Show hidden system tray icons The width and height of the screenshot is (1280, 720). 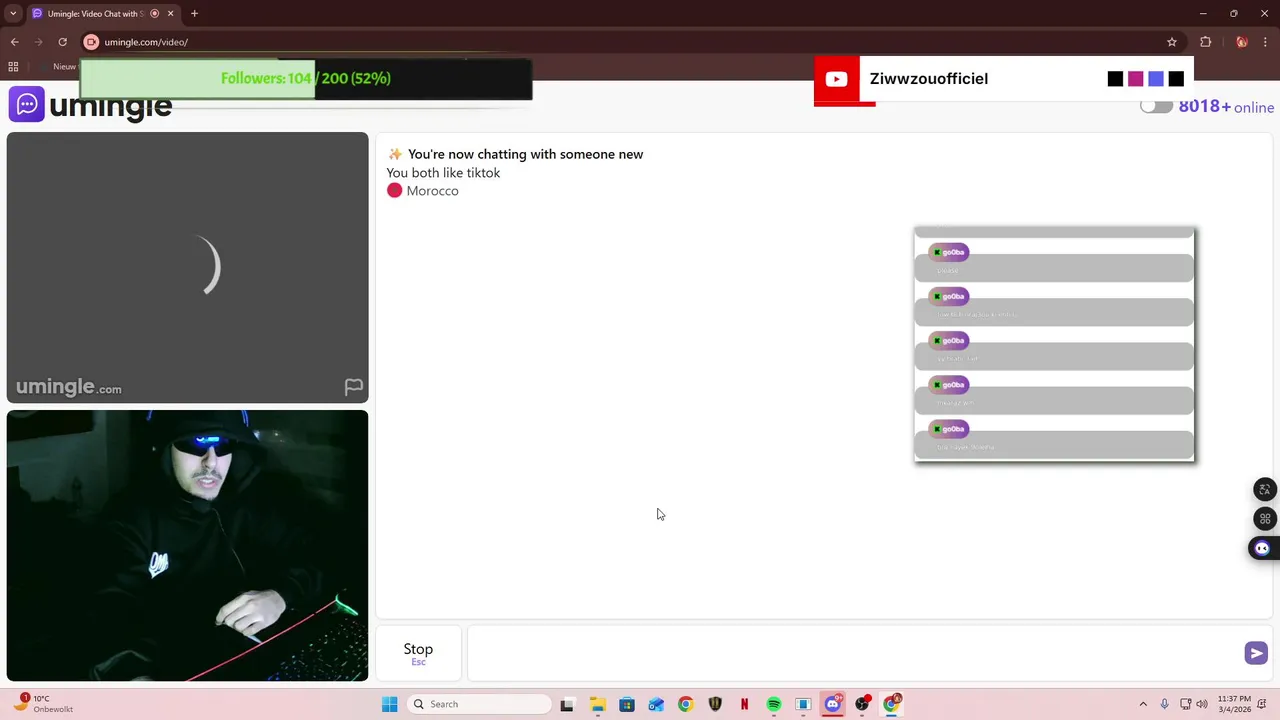tap(1143, 704)
